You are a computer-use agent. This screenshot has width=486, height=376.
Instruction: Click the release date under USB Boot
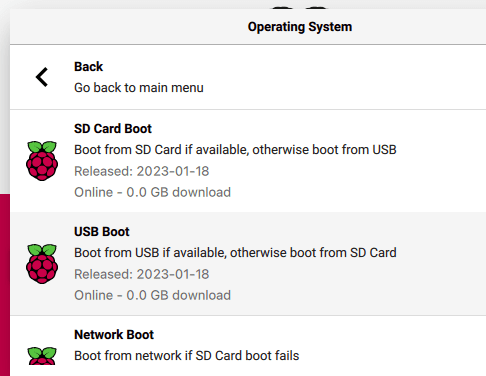point(142,274)
